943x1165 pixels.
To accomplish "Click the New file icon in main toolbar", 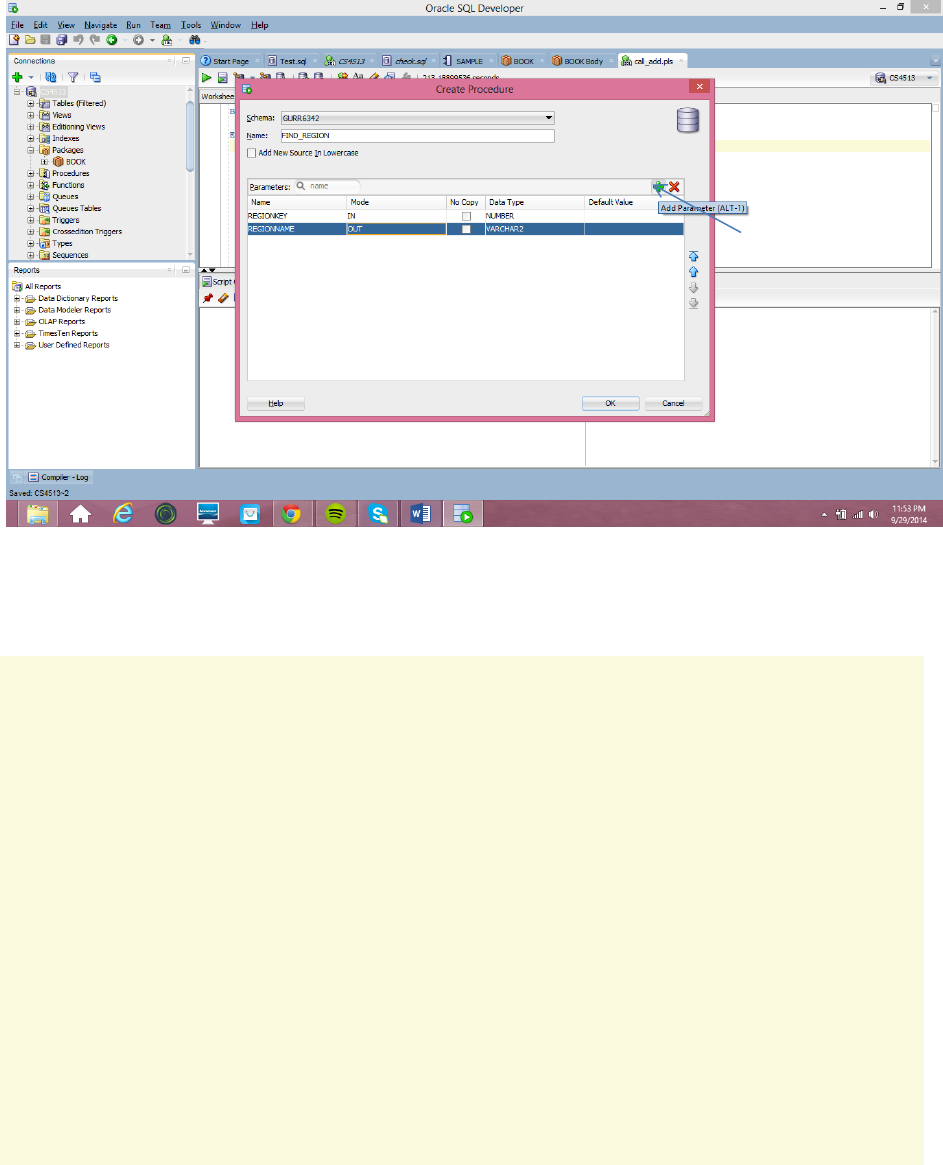I will pos(14,40).
